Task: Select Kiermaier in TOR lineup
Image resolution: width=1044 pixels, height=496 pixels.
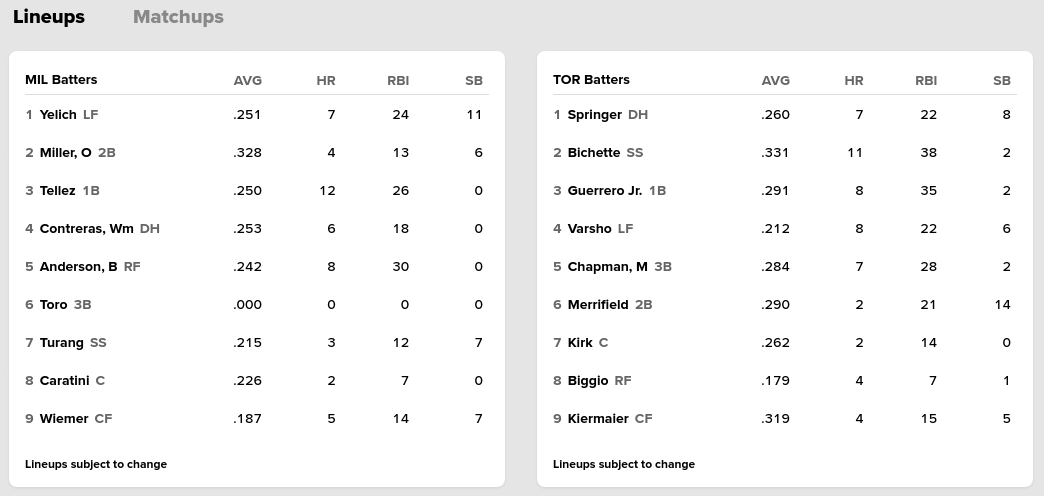Action: pos(598,419)
